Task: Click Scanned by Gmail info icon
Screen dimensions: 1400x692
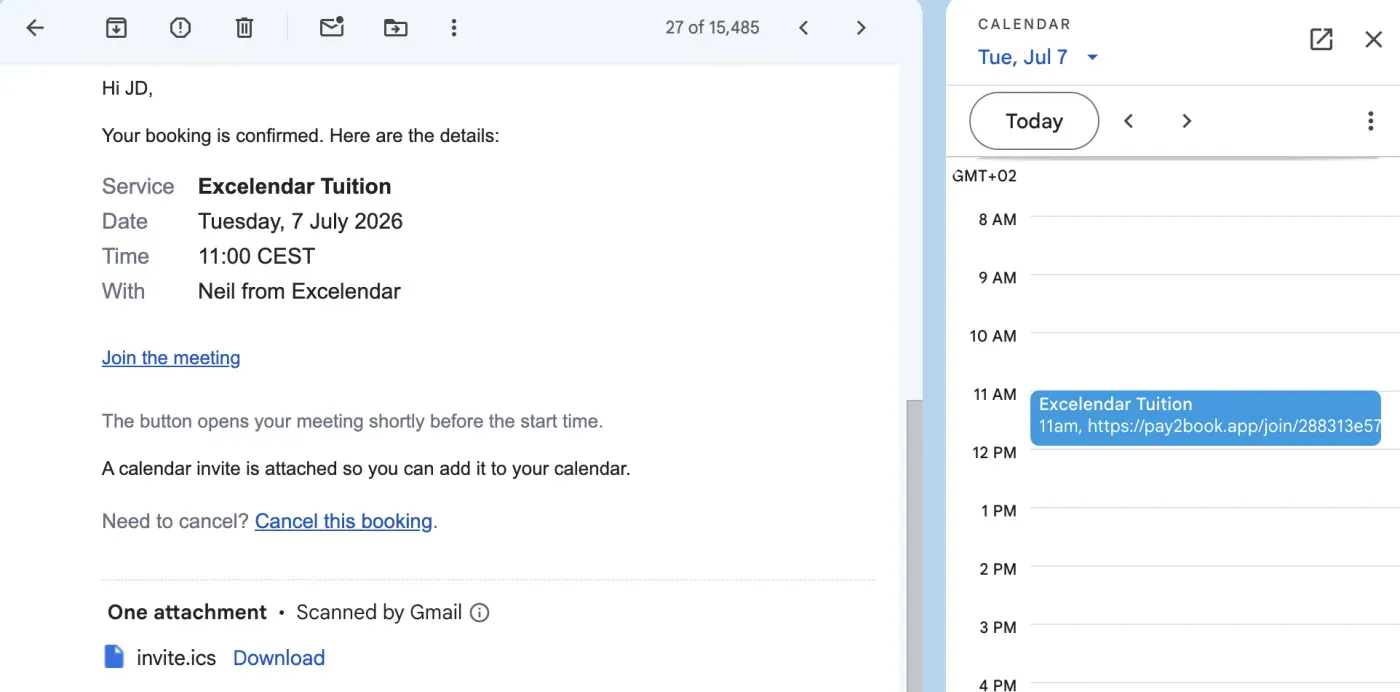Action: coord(480,612)
